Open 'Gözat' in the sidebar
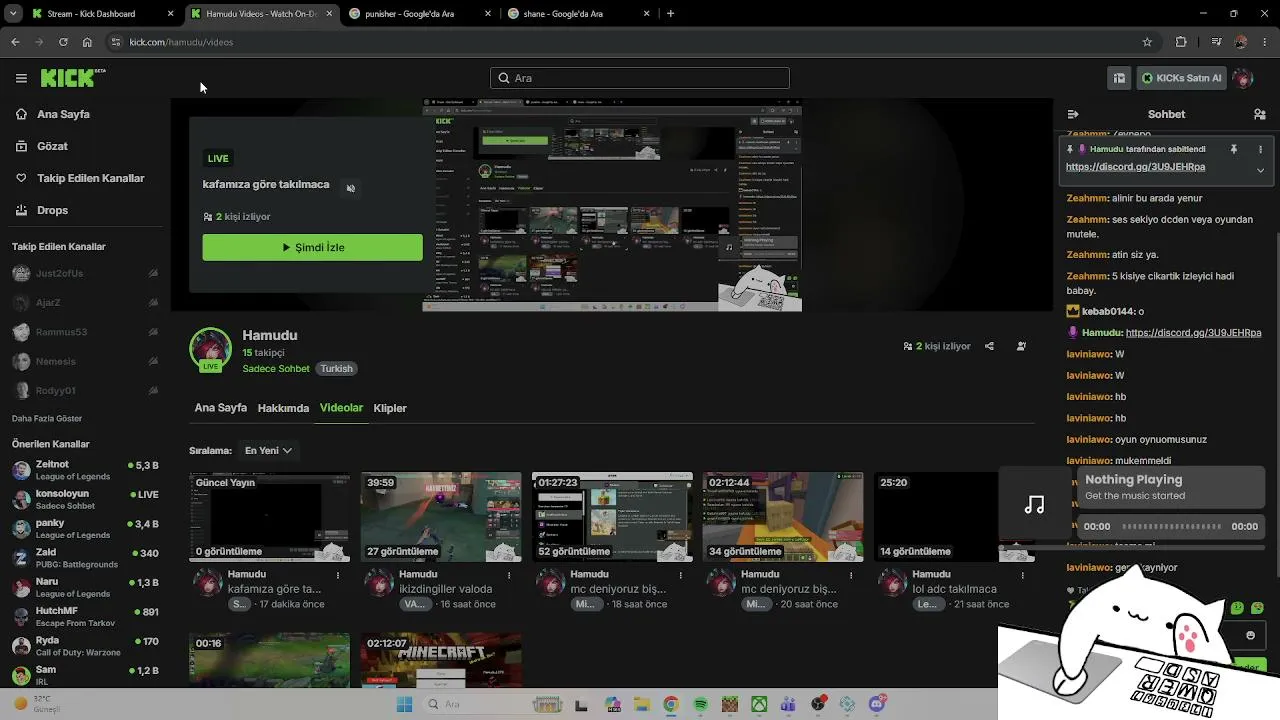The height and width of the screenshot is (720, 1280). pyautogui.click(x=52, y=146)
